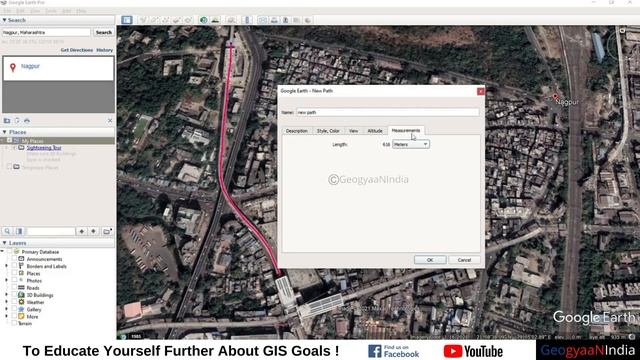Image resolution: width=640 pixels, height=360 pixels.
Task: Open the Meters length unit dropdown
Action: click(x=411, y=144)
